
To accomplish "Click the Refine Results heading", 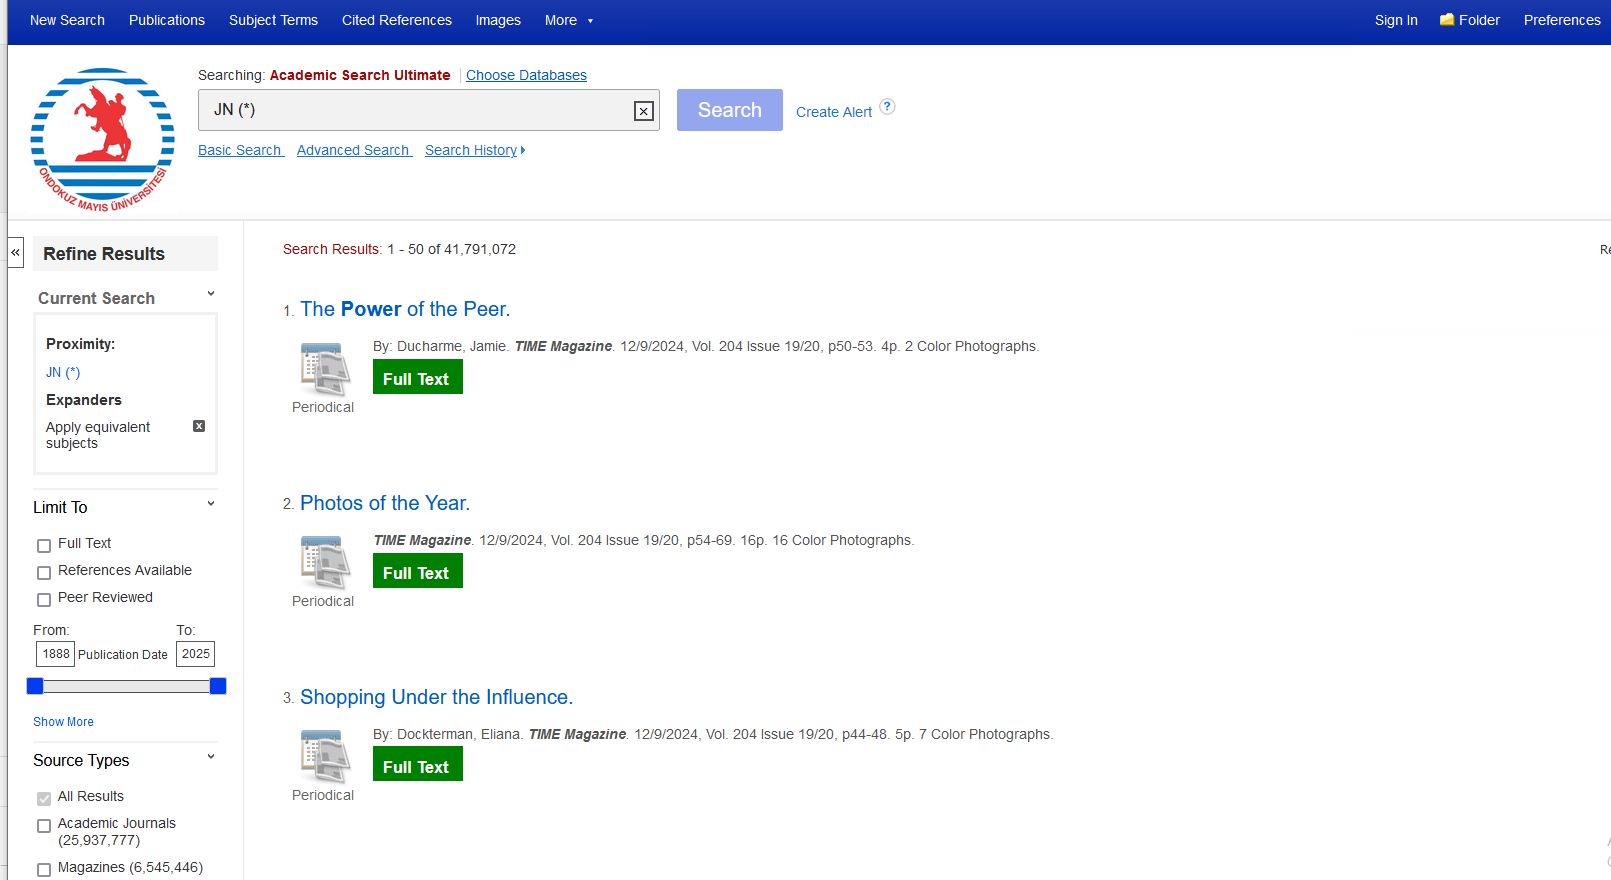I will [104, 254].
